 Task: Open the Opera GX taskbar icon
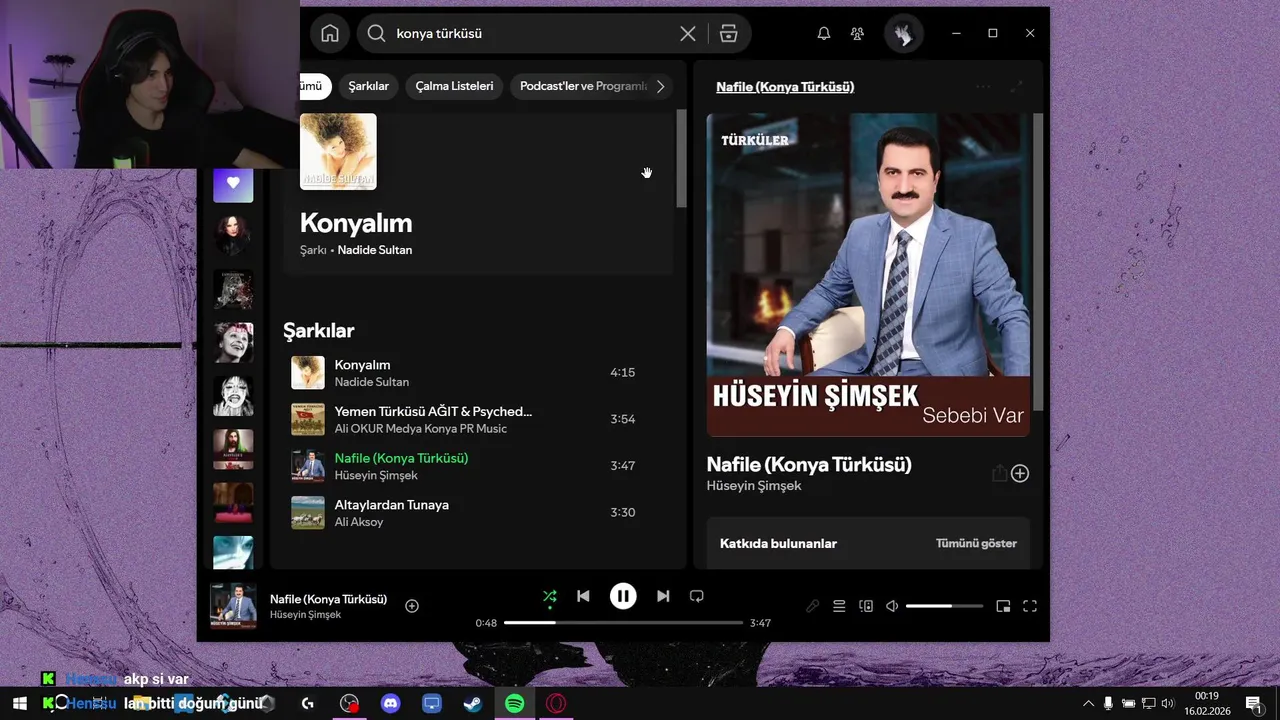coord(555,704)
